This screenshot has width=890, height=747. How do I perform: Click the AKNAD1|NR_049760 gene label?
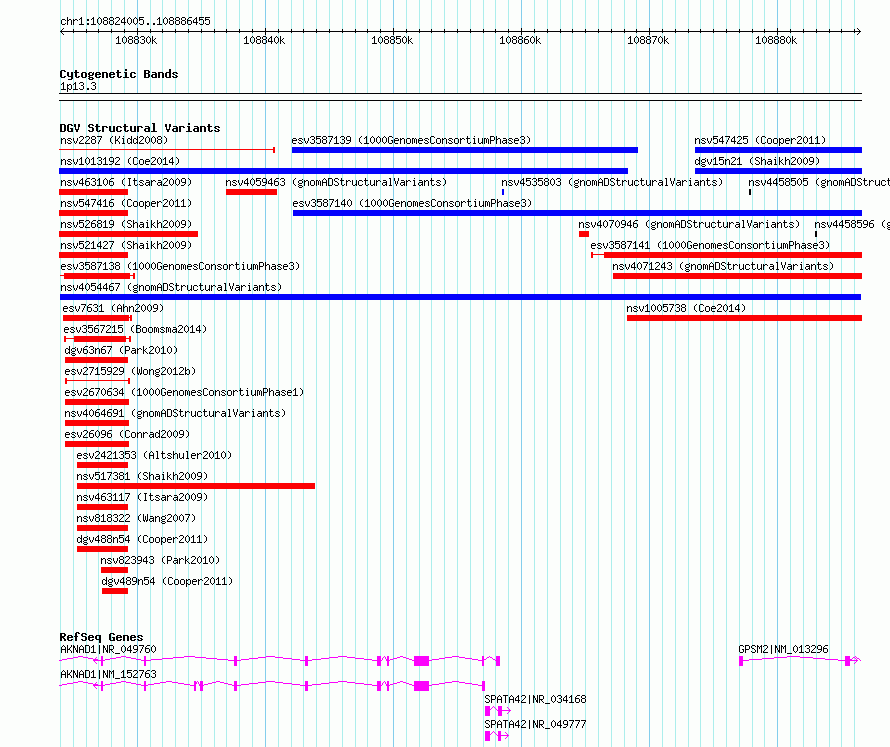pyautogui.click(x=108, y=649)
